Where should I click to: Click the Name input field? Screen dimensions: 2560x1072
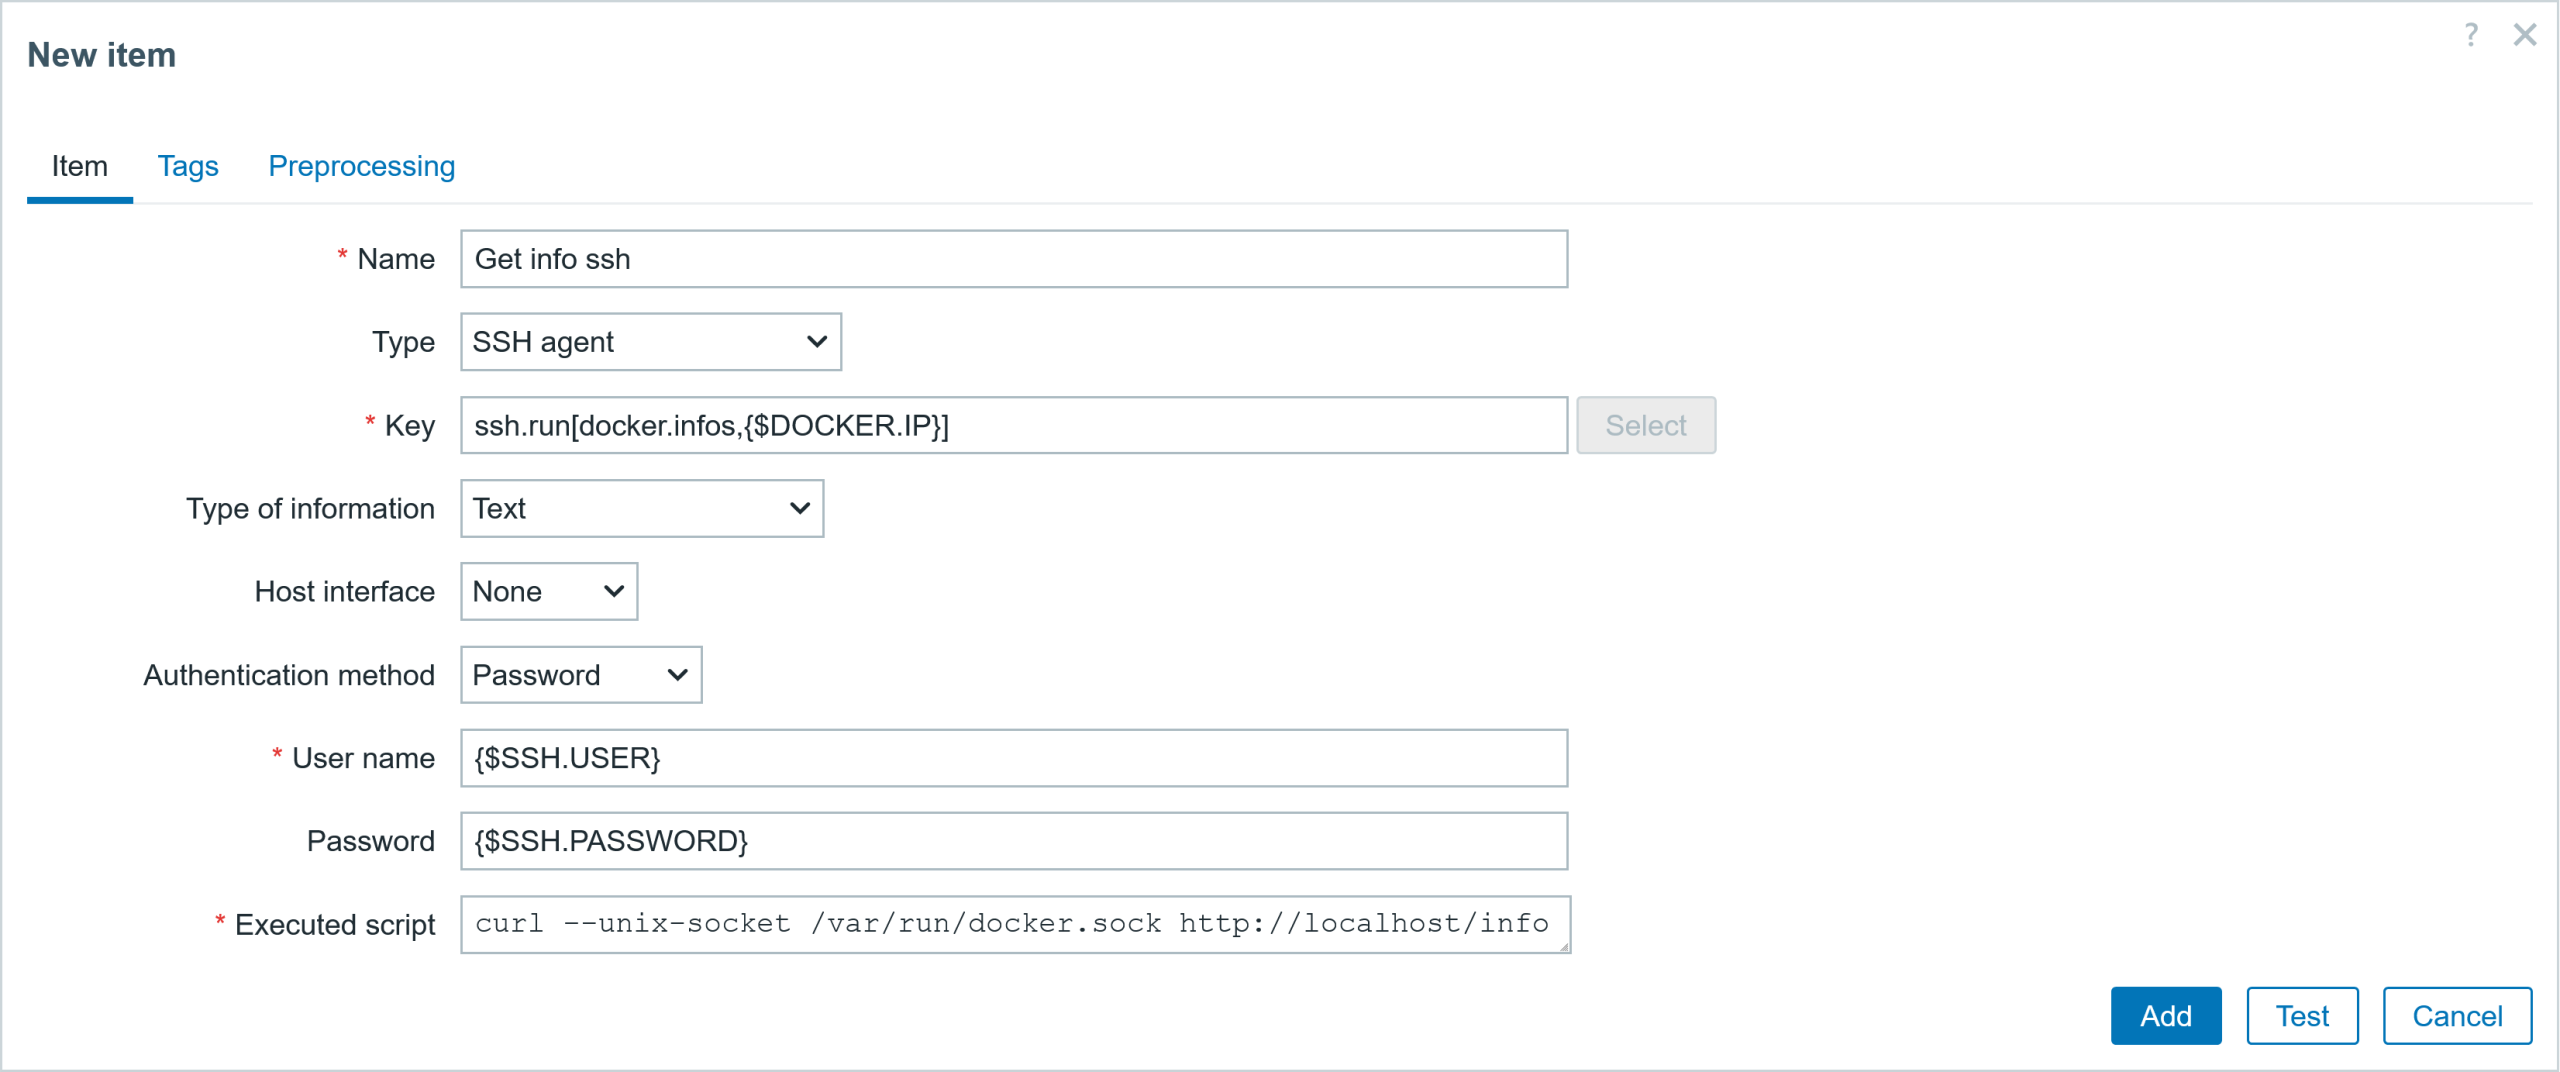(1013, 259)
